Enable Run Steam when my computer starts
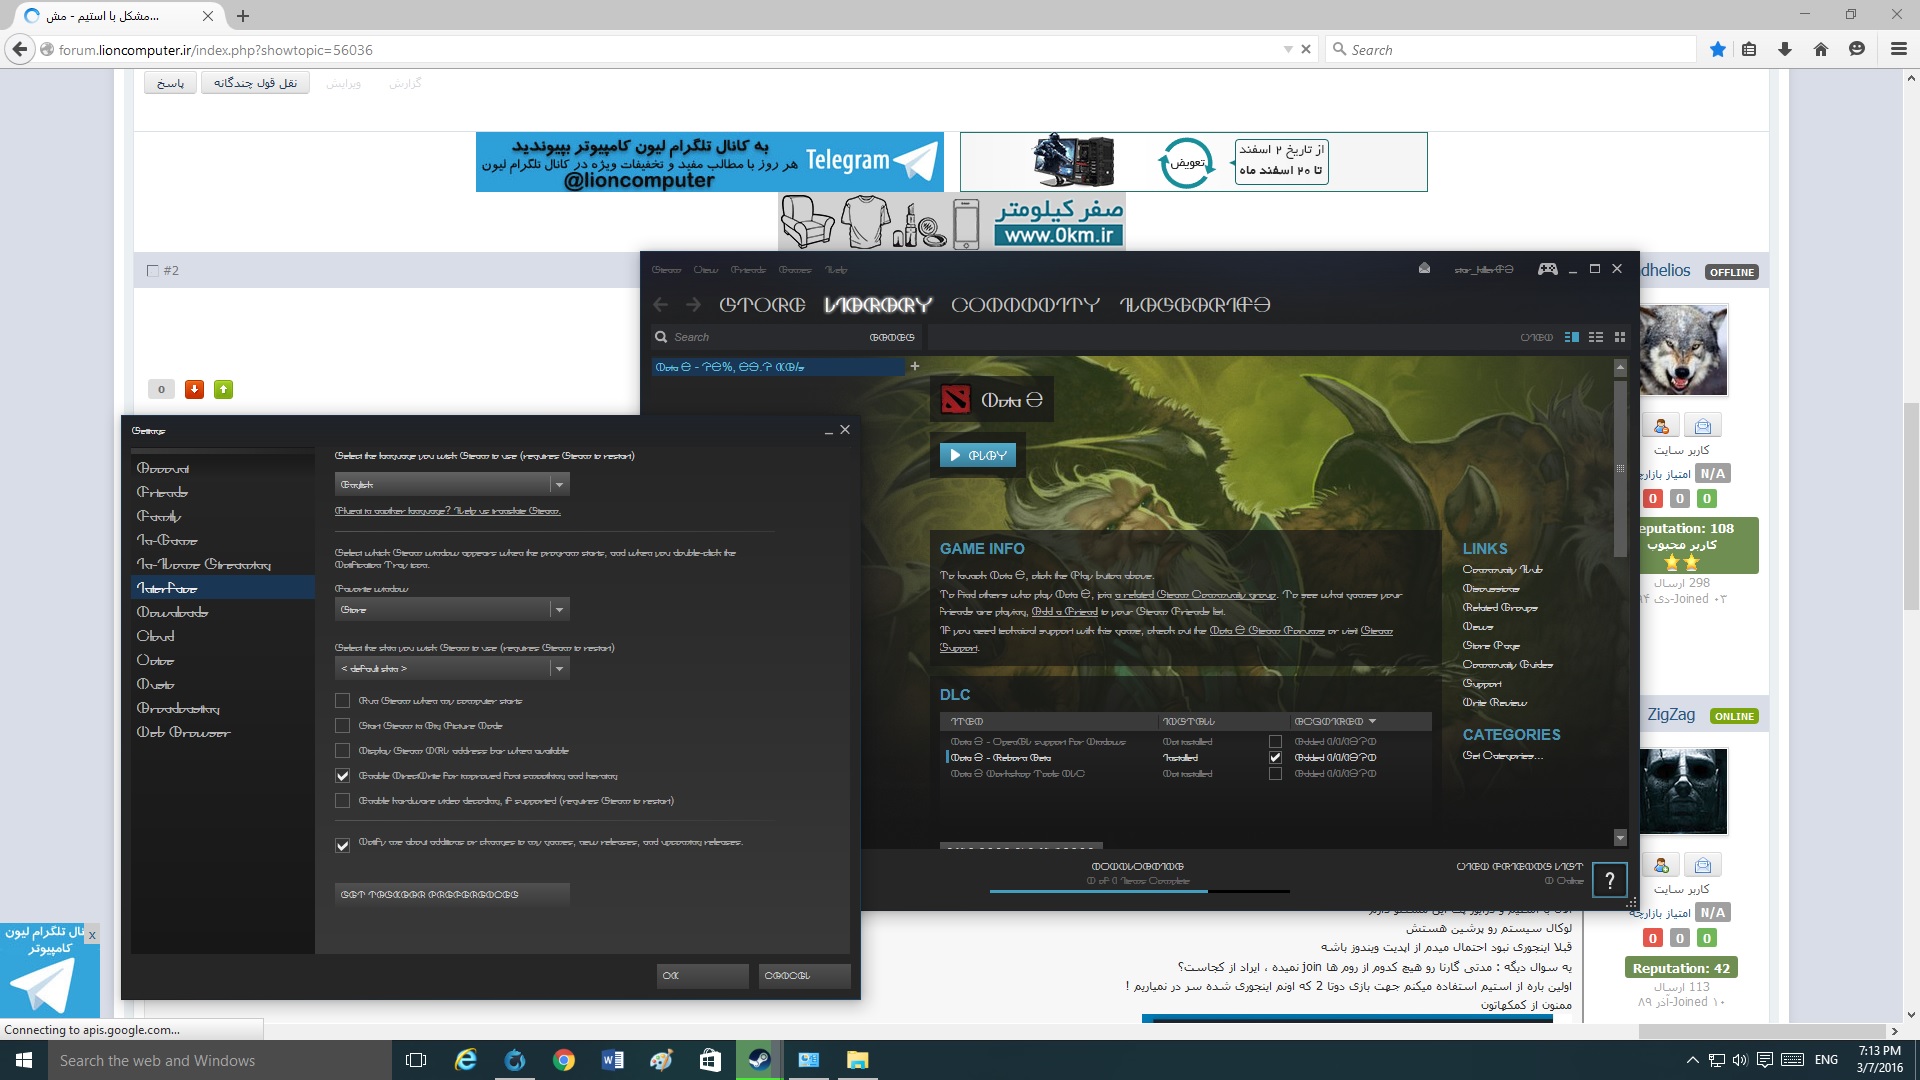The height and width of the screenshot is (1080, 1920). point(343,701)
